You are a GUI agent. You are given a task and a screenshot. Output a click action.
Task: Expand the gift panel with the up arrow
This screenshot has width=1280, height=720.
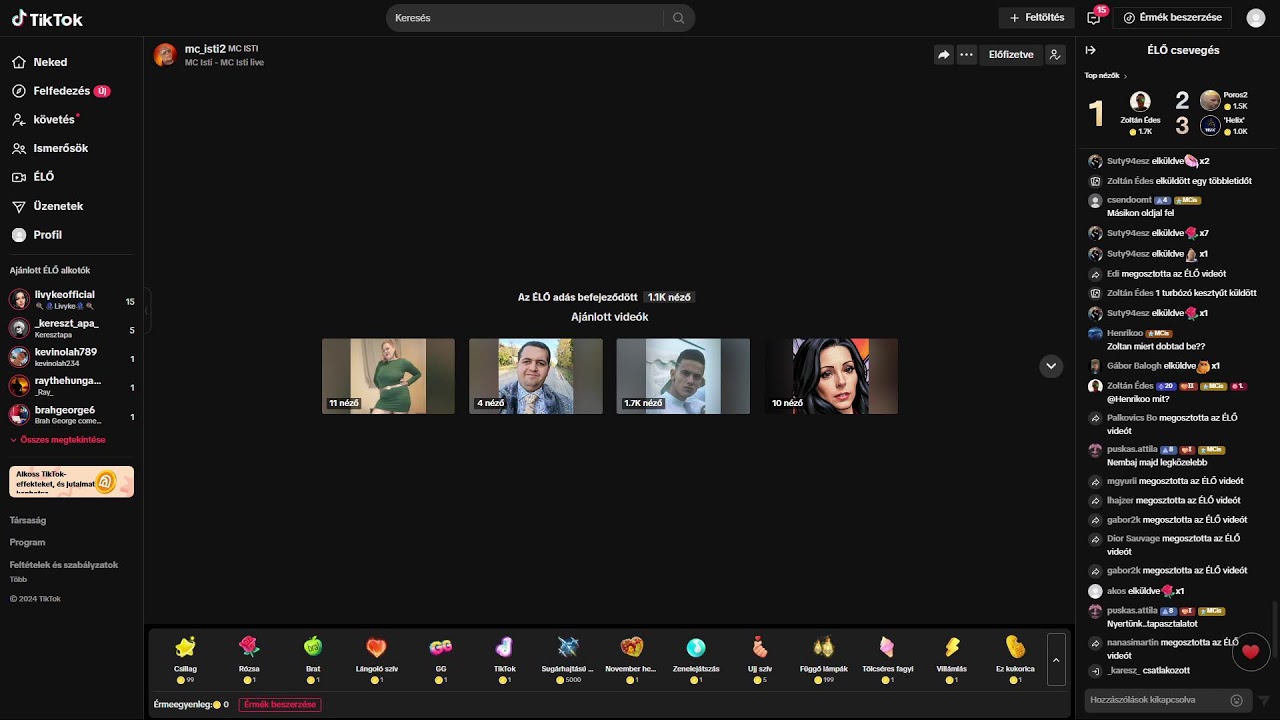[x=1057, y=660]
